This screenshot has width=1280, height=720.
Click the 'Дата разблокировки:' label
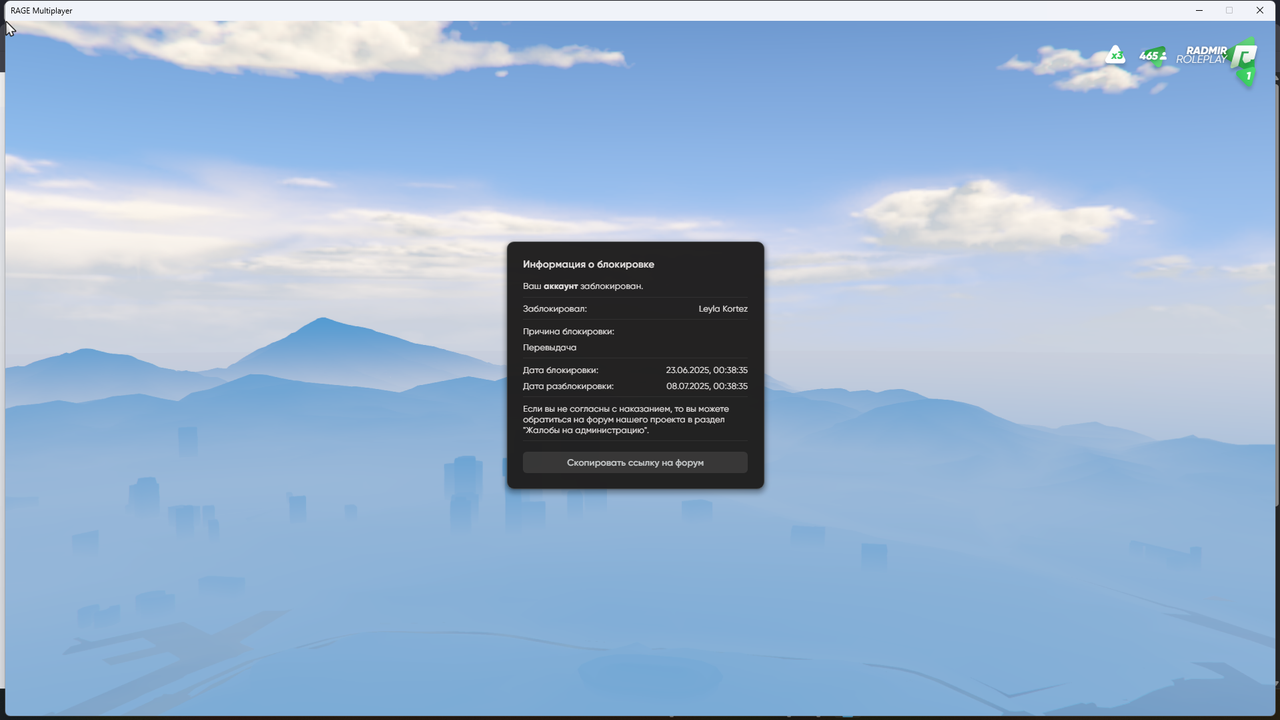[568, 386]
